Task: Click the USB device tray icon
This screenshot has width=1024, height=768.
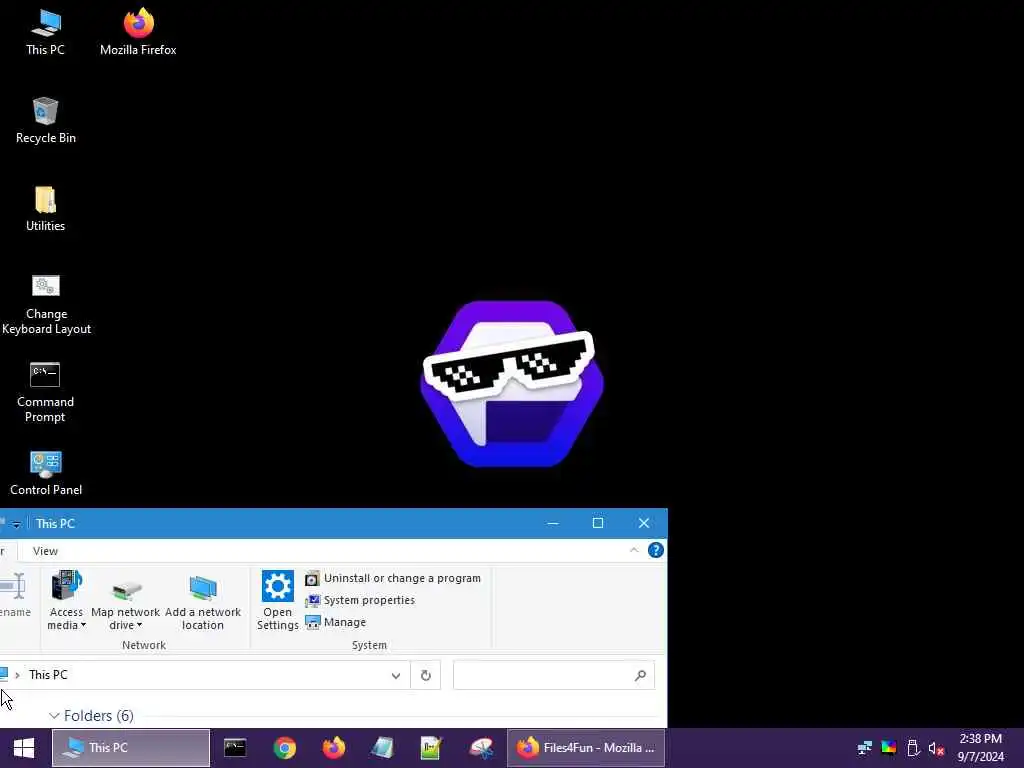Action: point(913,748)
